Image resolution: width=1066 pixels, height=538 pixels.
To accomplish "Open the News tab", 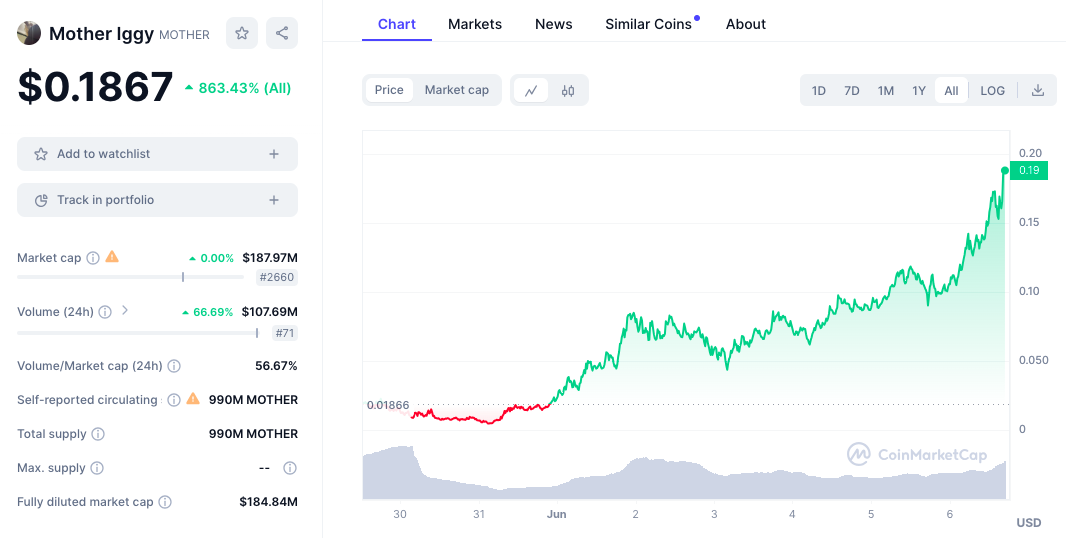I will click(x=554, y=24).
